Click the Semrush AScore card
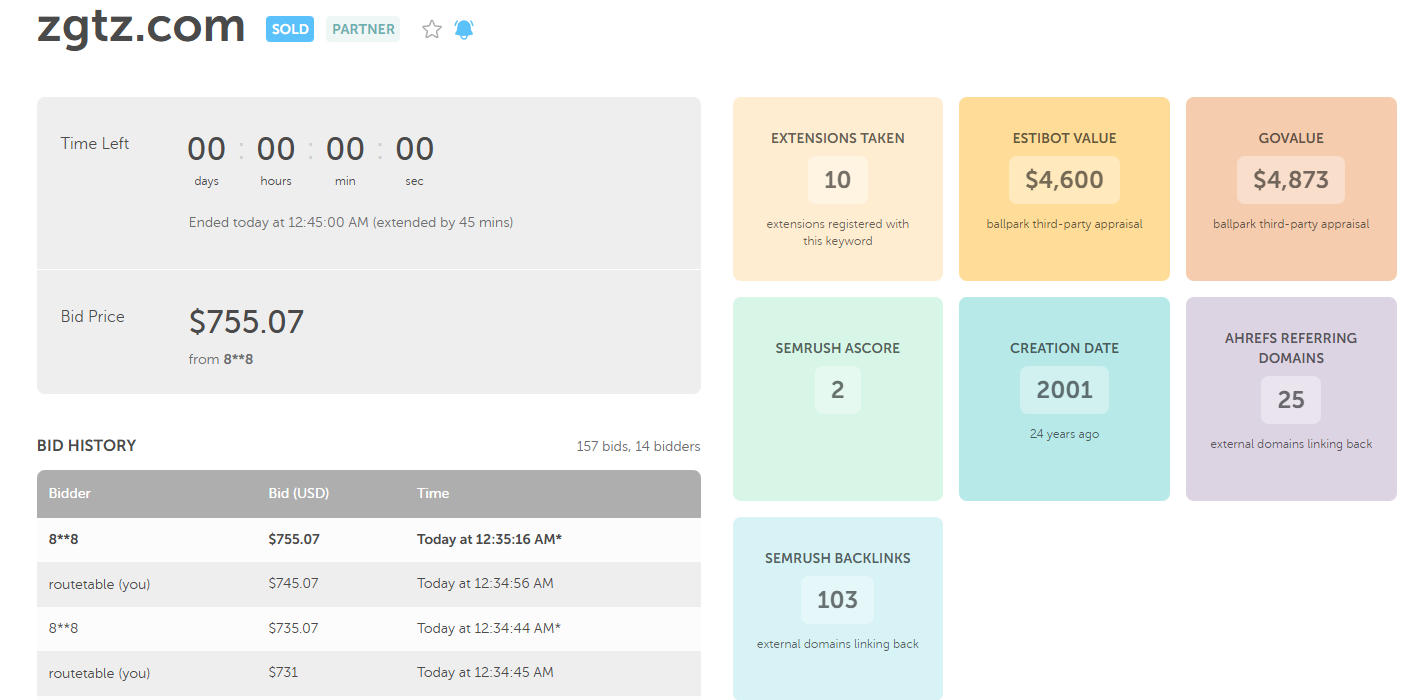Viewport: 1408px width, 700px height. tap(837, 398)
